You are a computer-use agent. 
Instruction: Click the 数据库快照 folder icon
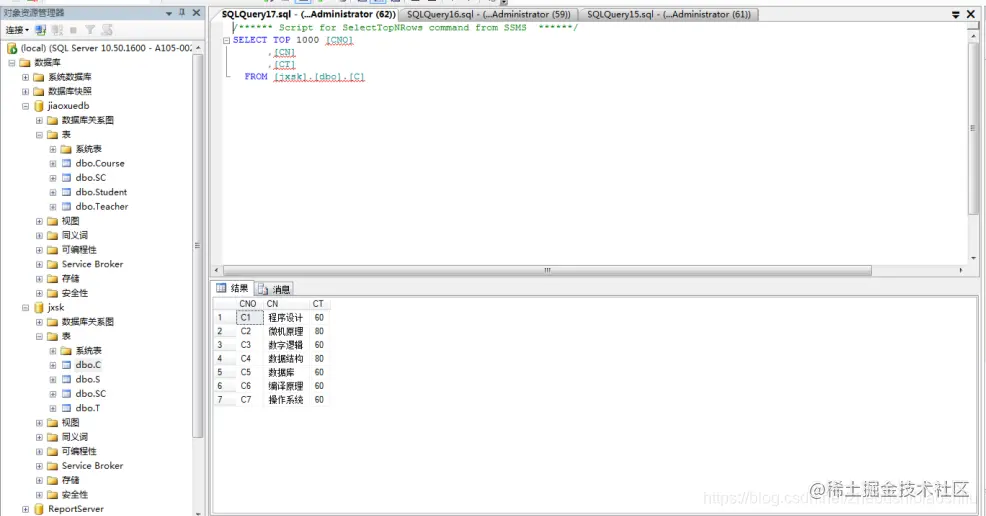click(x=39, y=91)
